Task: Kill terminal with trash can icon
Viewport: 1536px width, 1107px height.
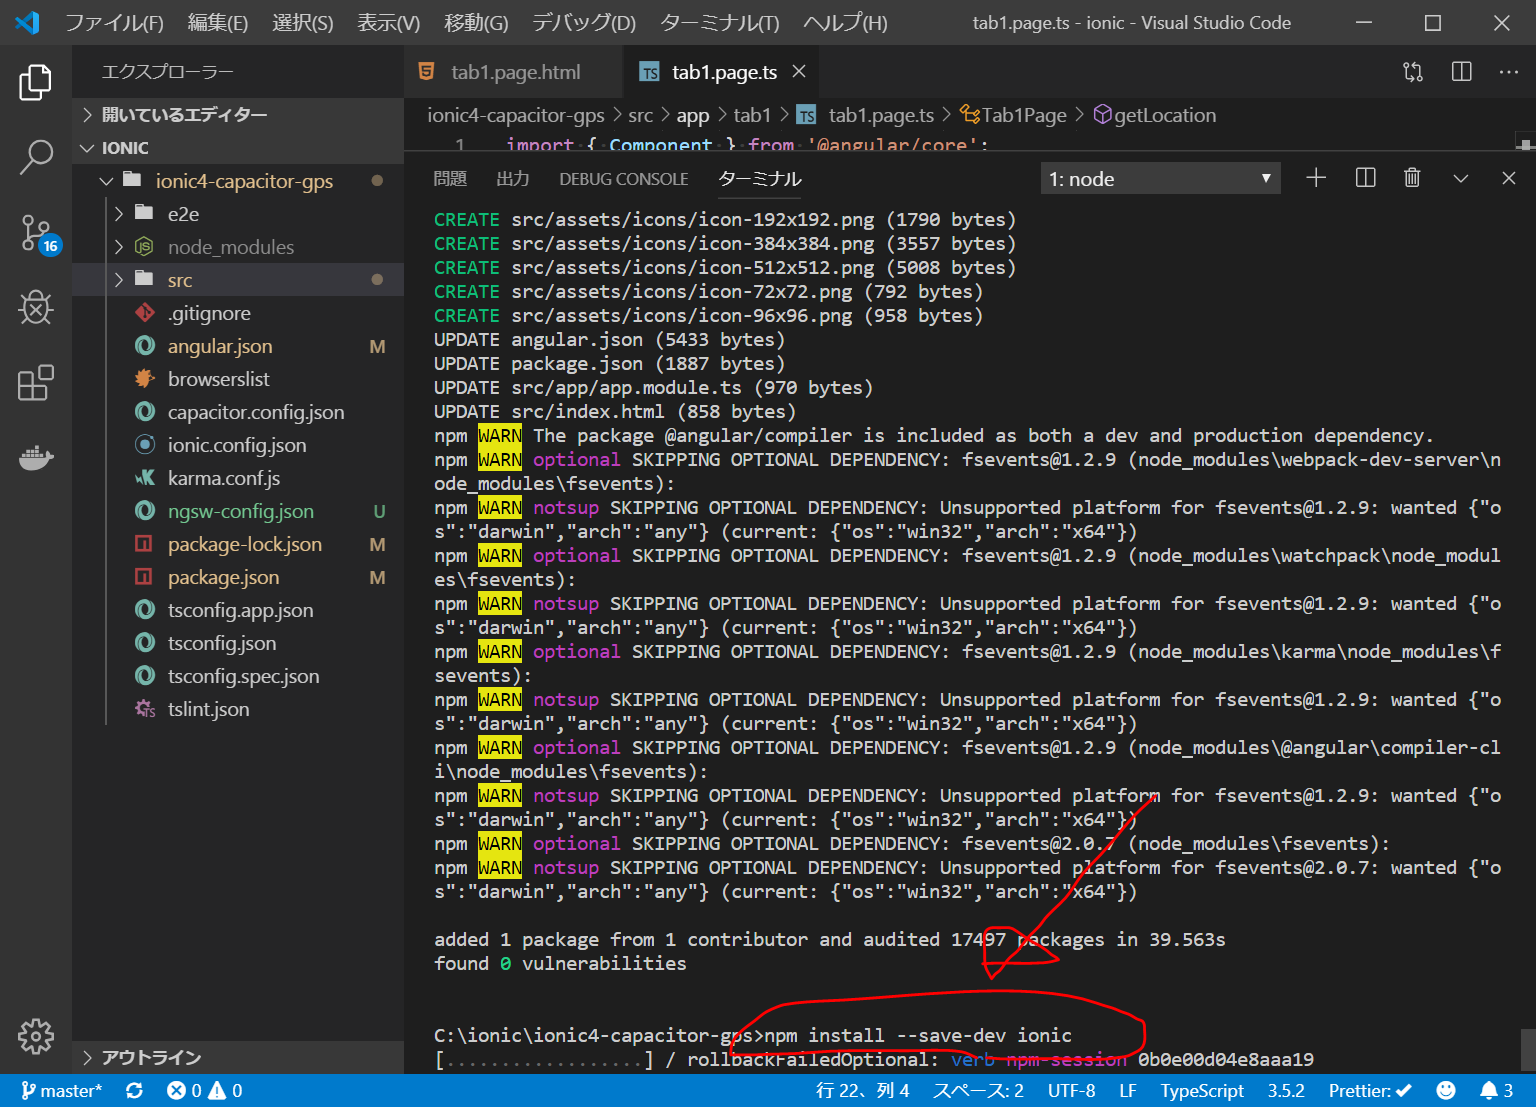Action: (x=1412, y=178)
